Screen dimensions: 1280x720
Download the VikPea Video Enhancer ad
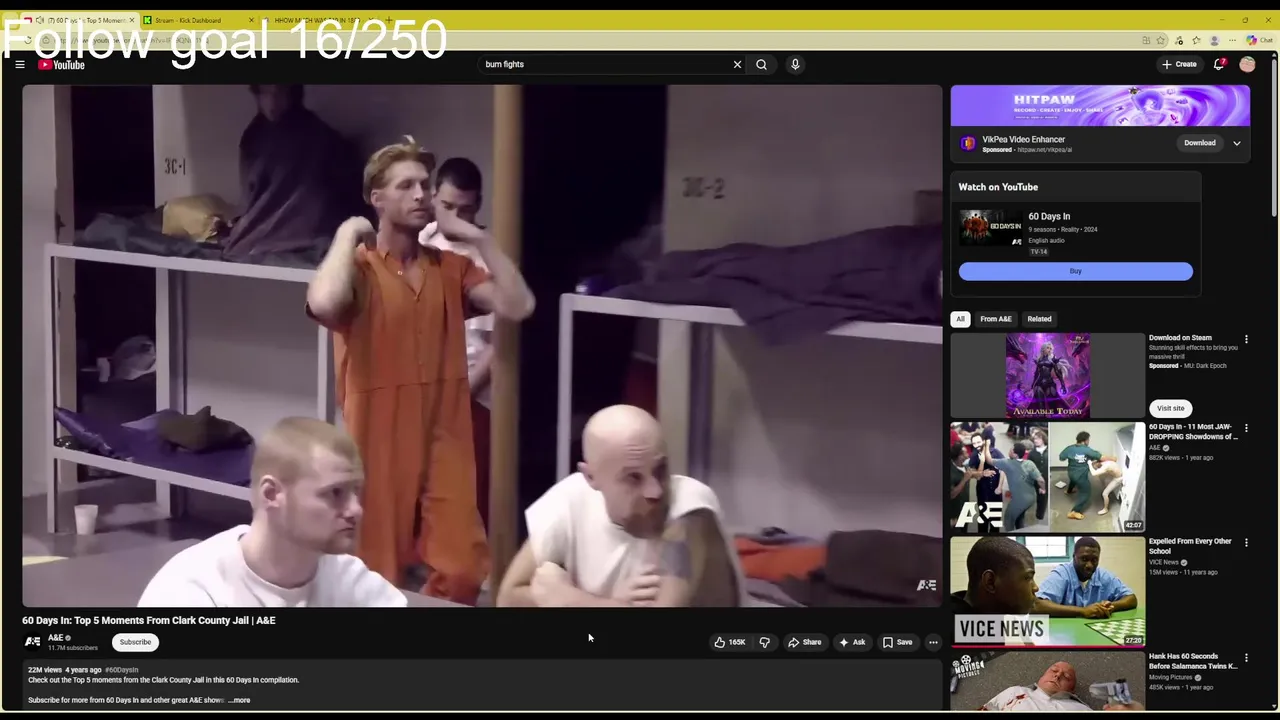pos(1200,143)
